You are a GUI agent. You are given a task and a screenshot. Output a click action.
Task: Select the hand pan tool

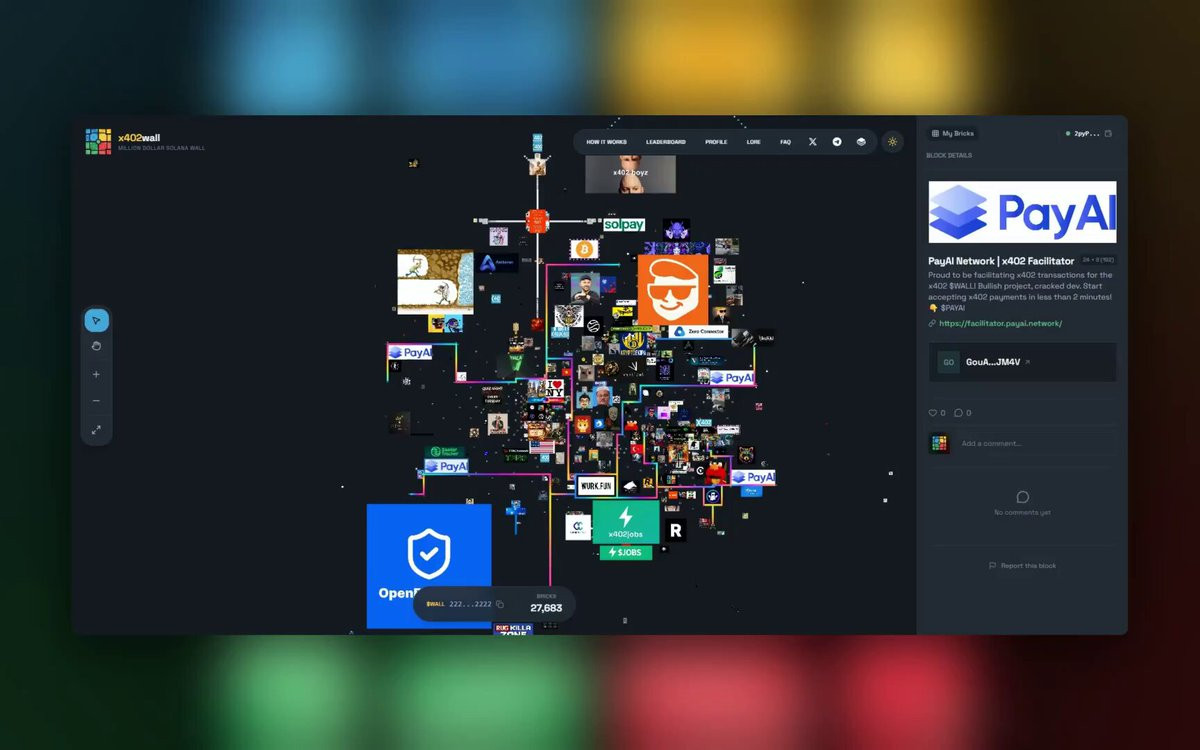point(96,346)
